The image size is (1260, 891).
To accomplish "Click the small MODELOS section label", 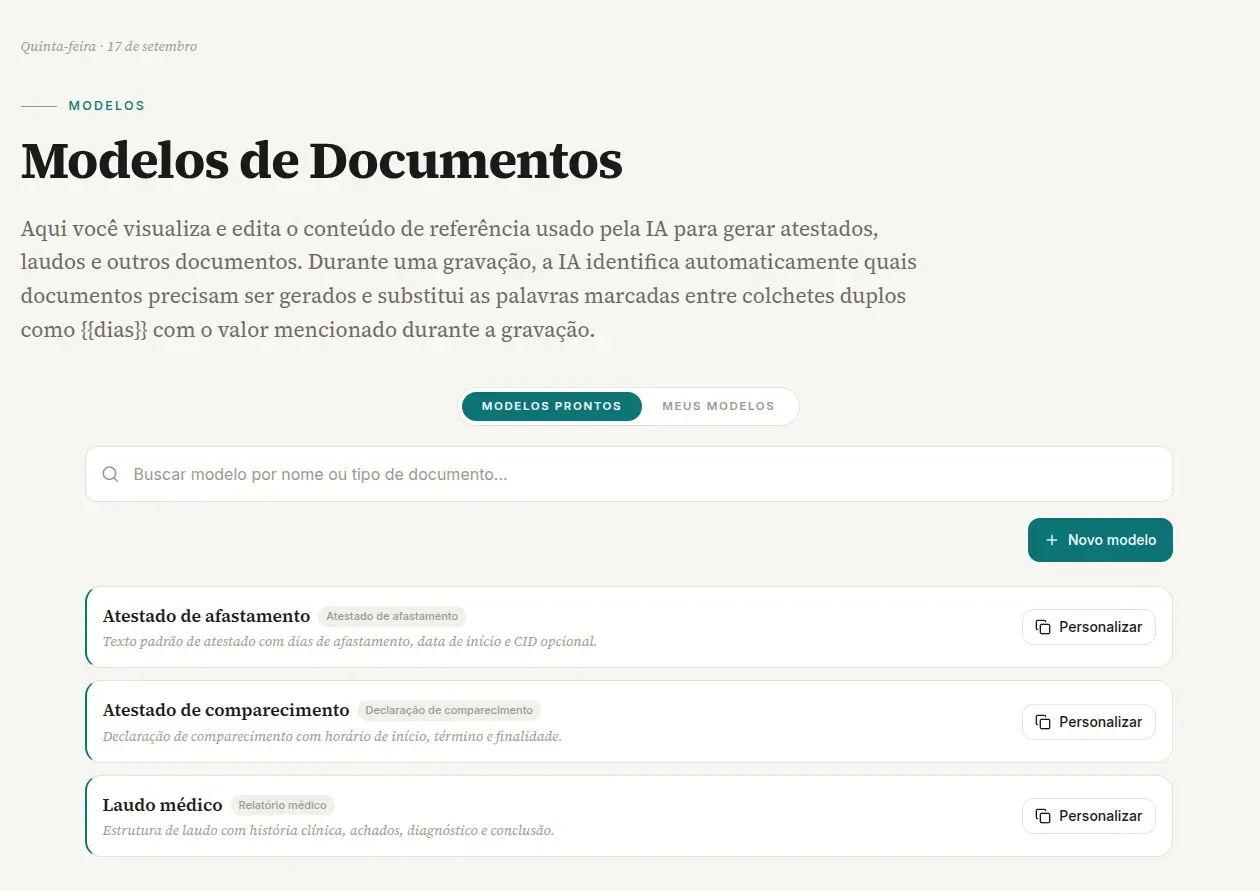I will pos(107,106).
